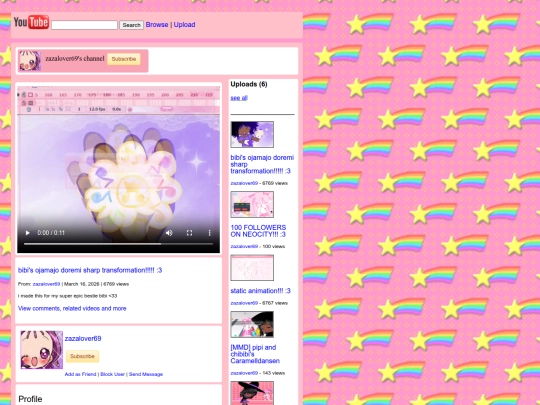Open the zazalover69 profile name link

83,339
